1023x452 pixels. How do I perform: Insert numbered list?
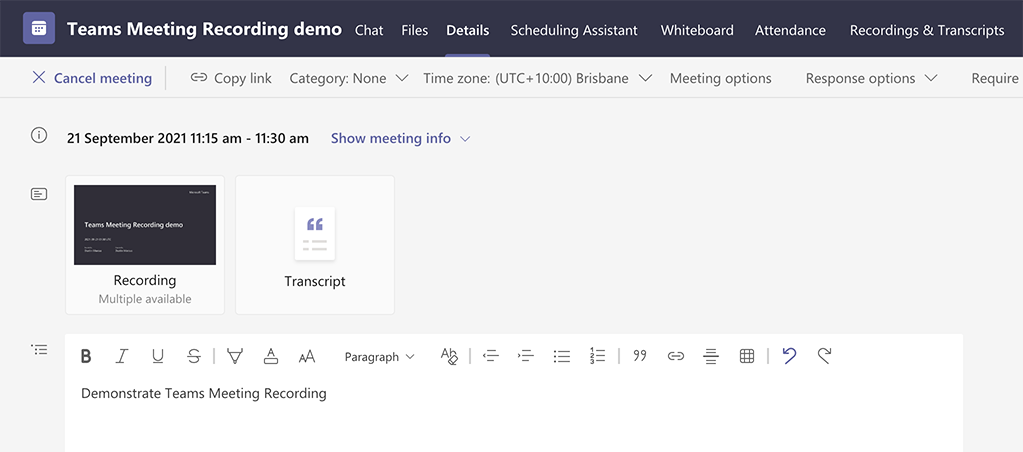597,356
